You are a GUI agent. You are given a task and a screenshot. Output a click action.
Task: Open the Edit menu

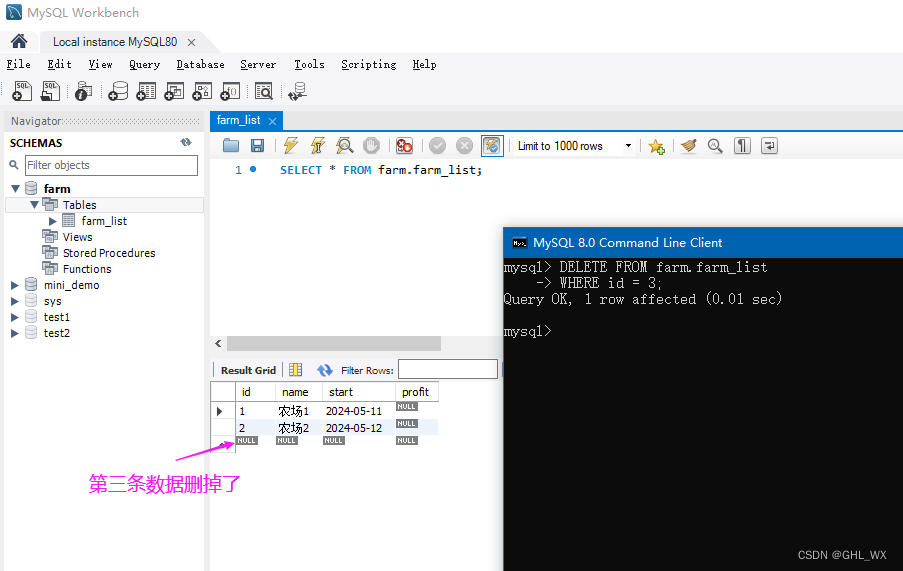[x=59, y=64]
